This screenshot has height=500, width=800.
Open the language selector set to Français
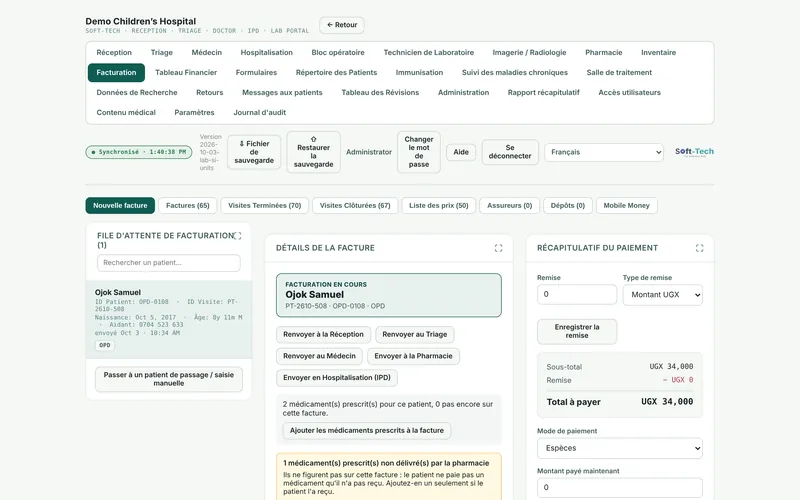pos(604,152)
